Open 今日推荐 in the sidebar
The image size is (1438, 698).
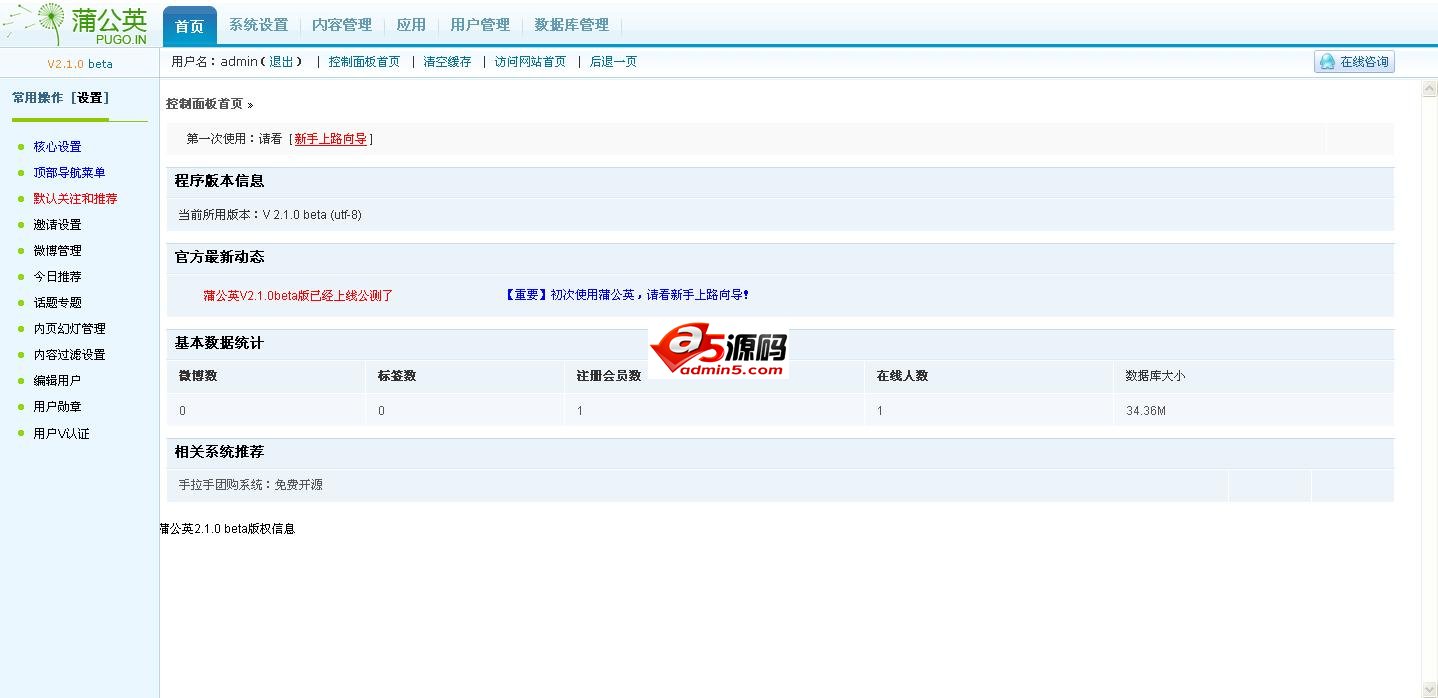(57, 277)
